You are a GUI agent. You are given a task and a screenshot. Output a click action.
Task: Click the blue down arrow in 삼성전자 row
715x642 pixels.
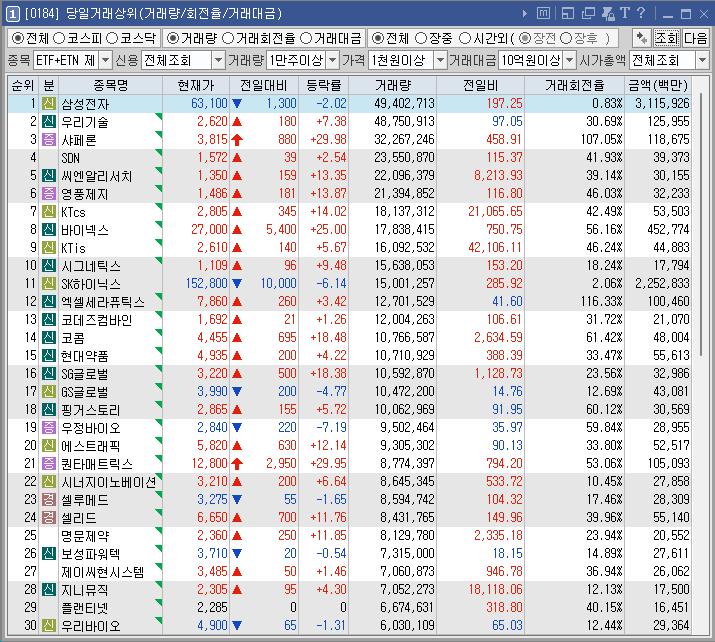pos(237,104)
